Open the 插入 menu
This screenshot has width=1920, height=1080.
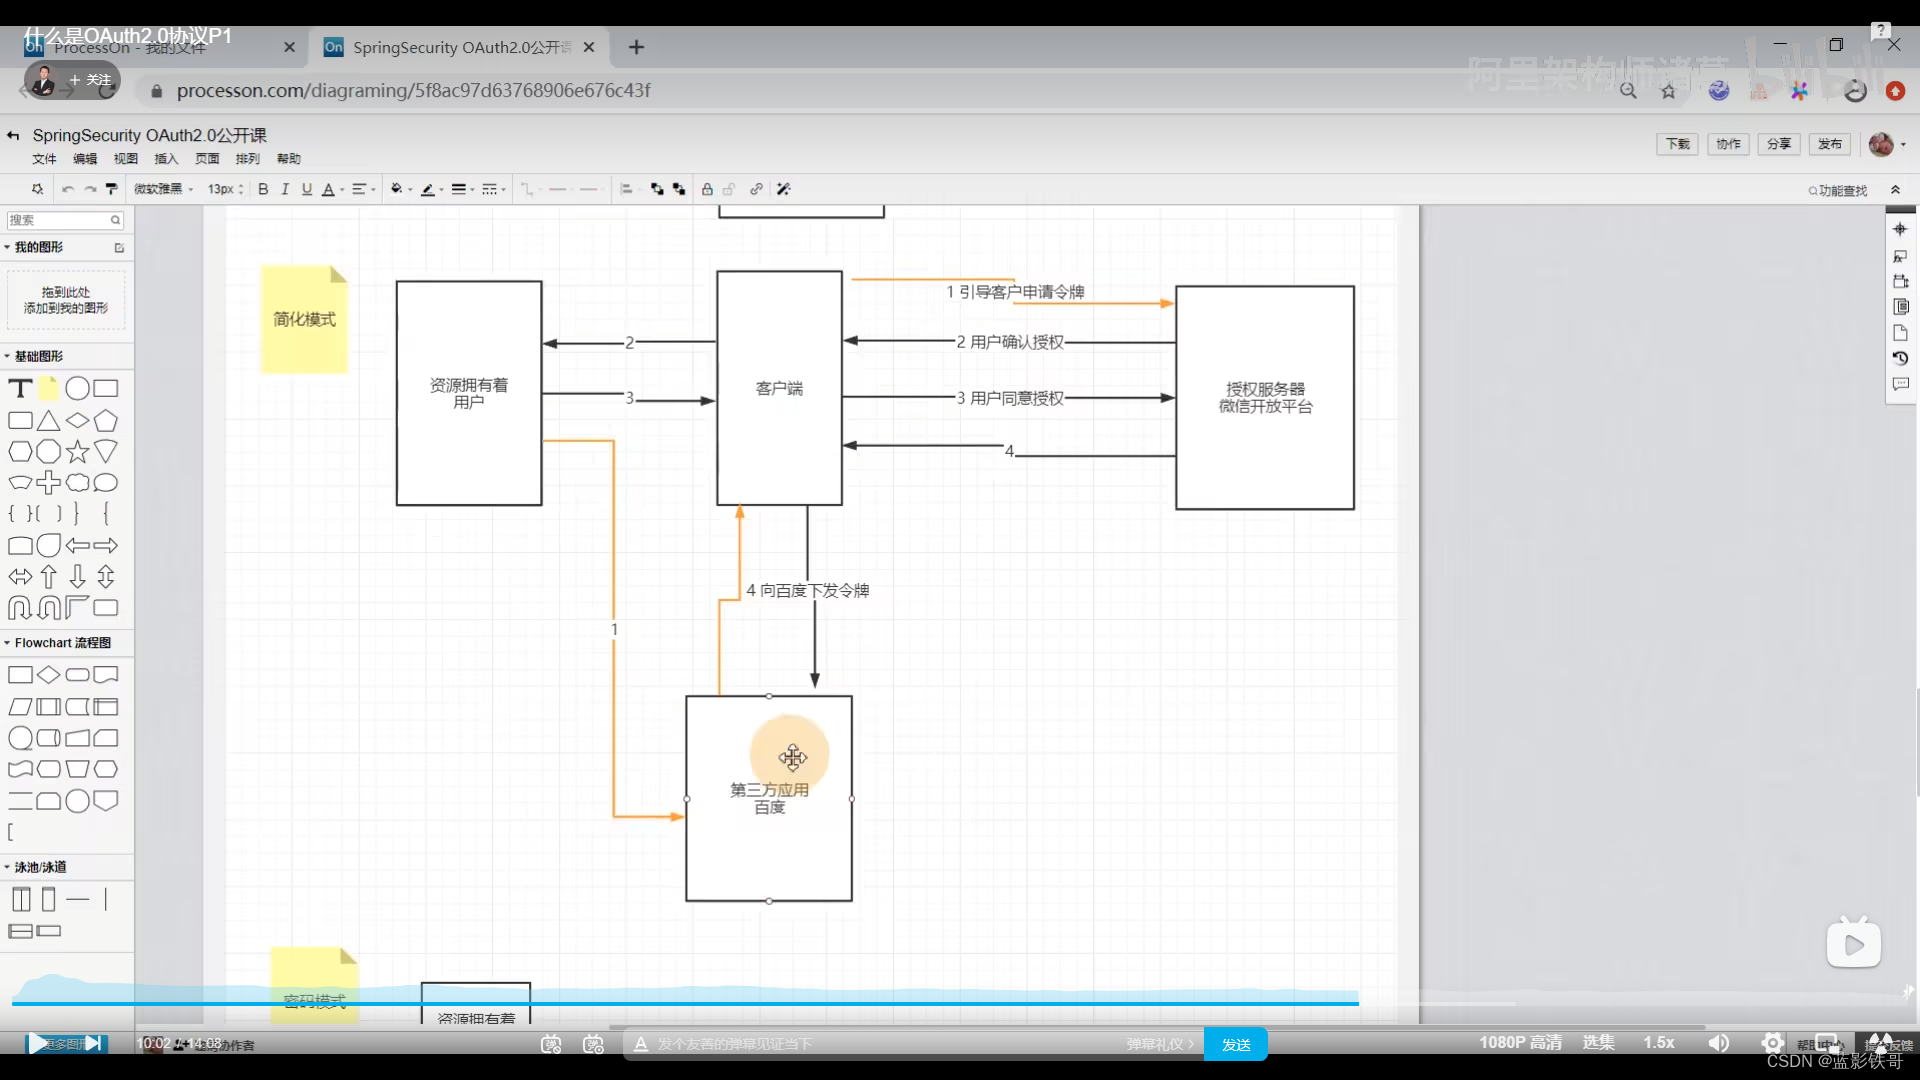(166, 159)
